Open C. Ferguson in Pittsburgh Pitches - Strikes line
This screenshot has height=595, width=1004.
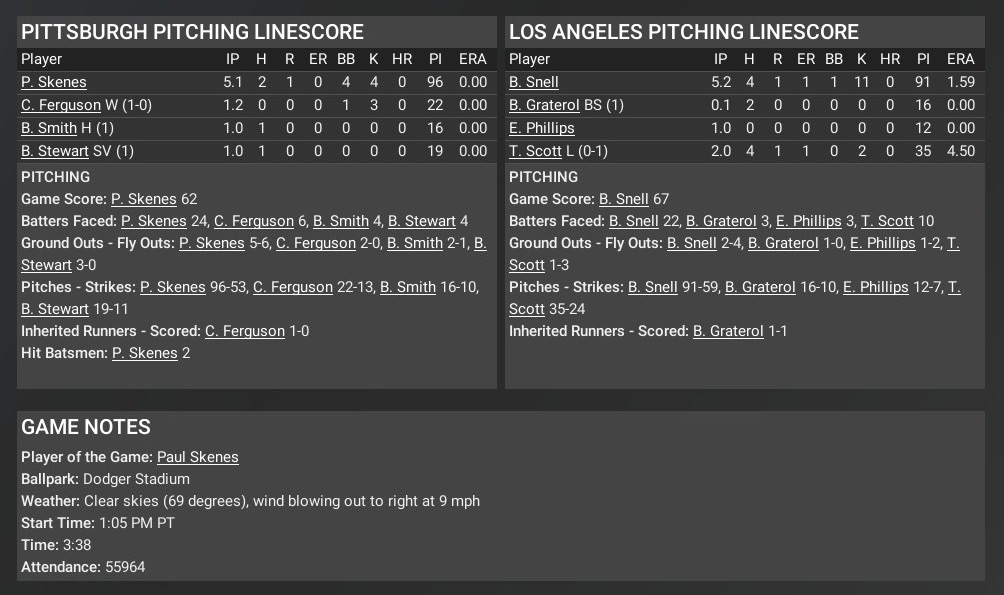(292, 287)
